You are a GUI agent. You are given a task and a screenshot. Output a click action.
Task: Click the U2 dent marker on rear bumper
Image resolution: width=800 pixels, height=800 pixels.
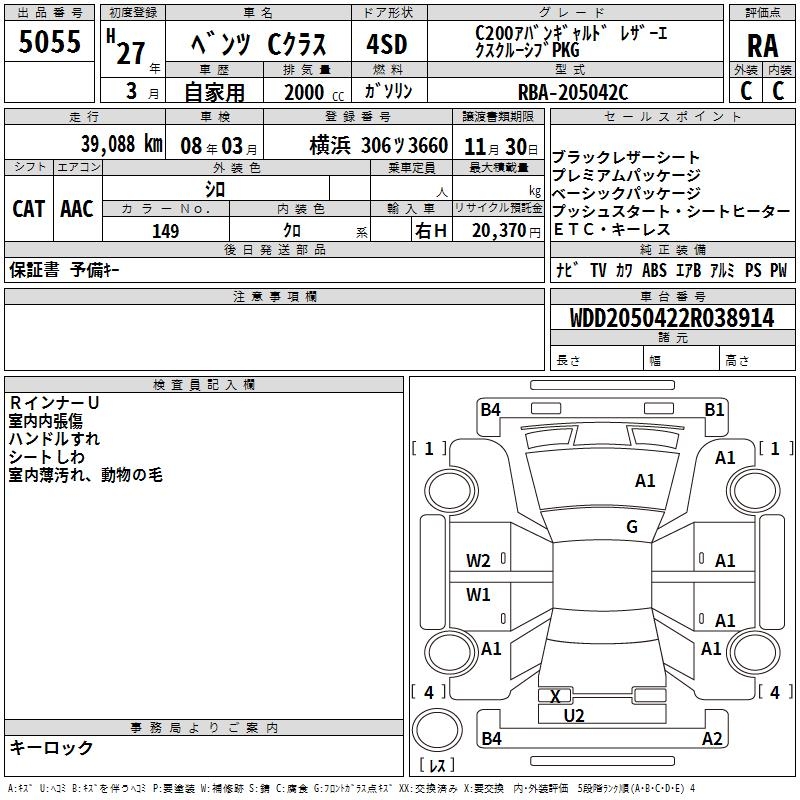(x=574, y=715)
